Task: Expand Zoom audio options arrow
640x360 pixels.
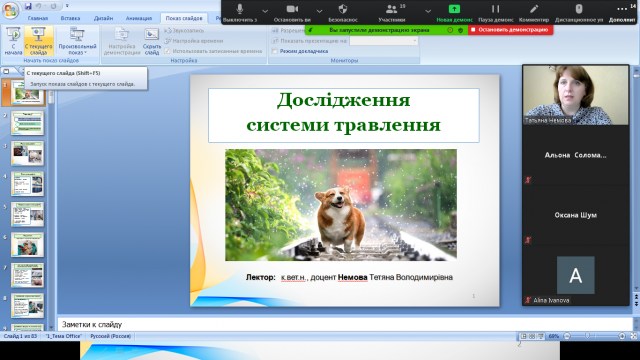Action: click(x=265, y=11)
